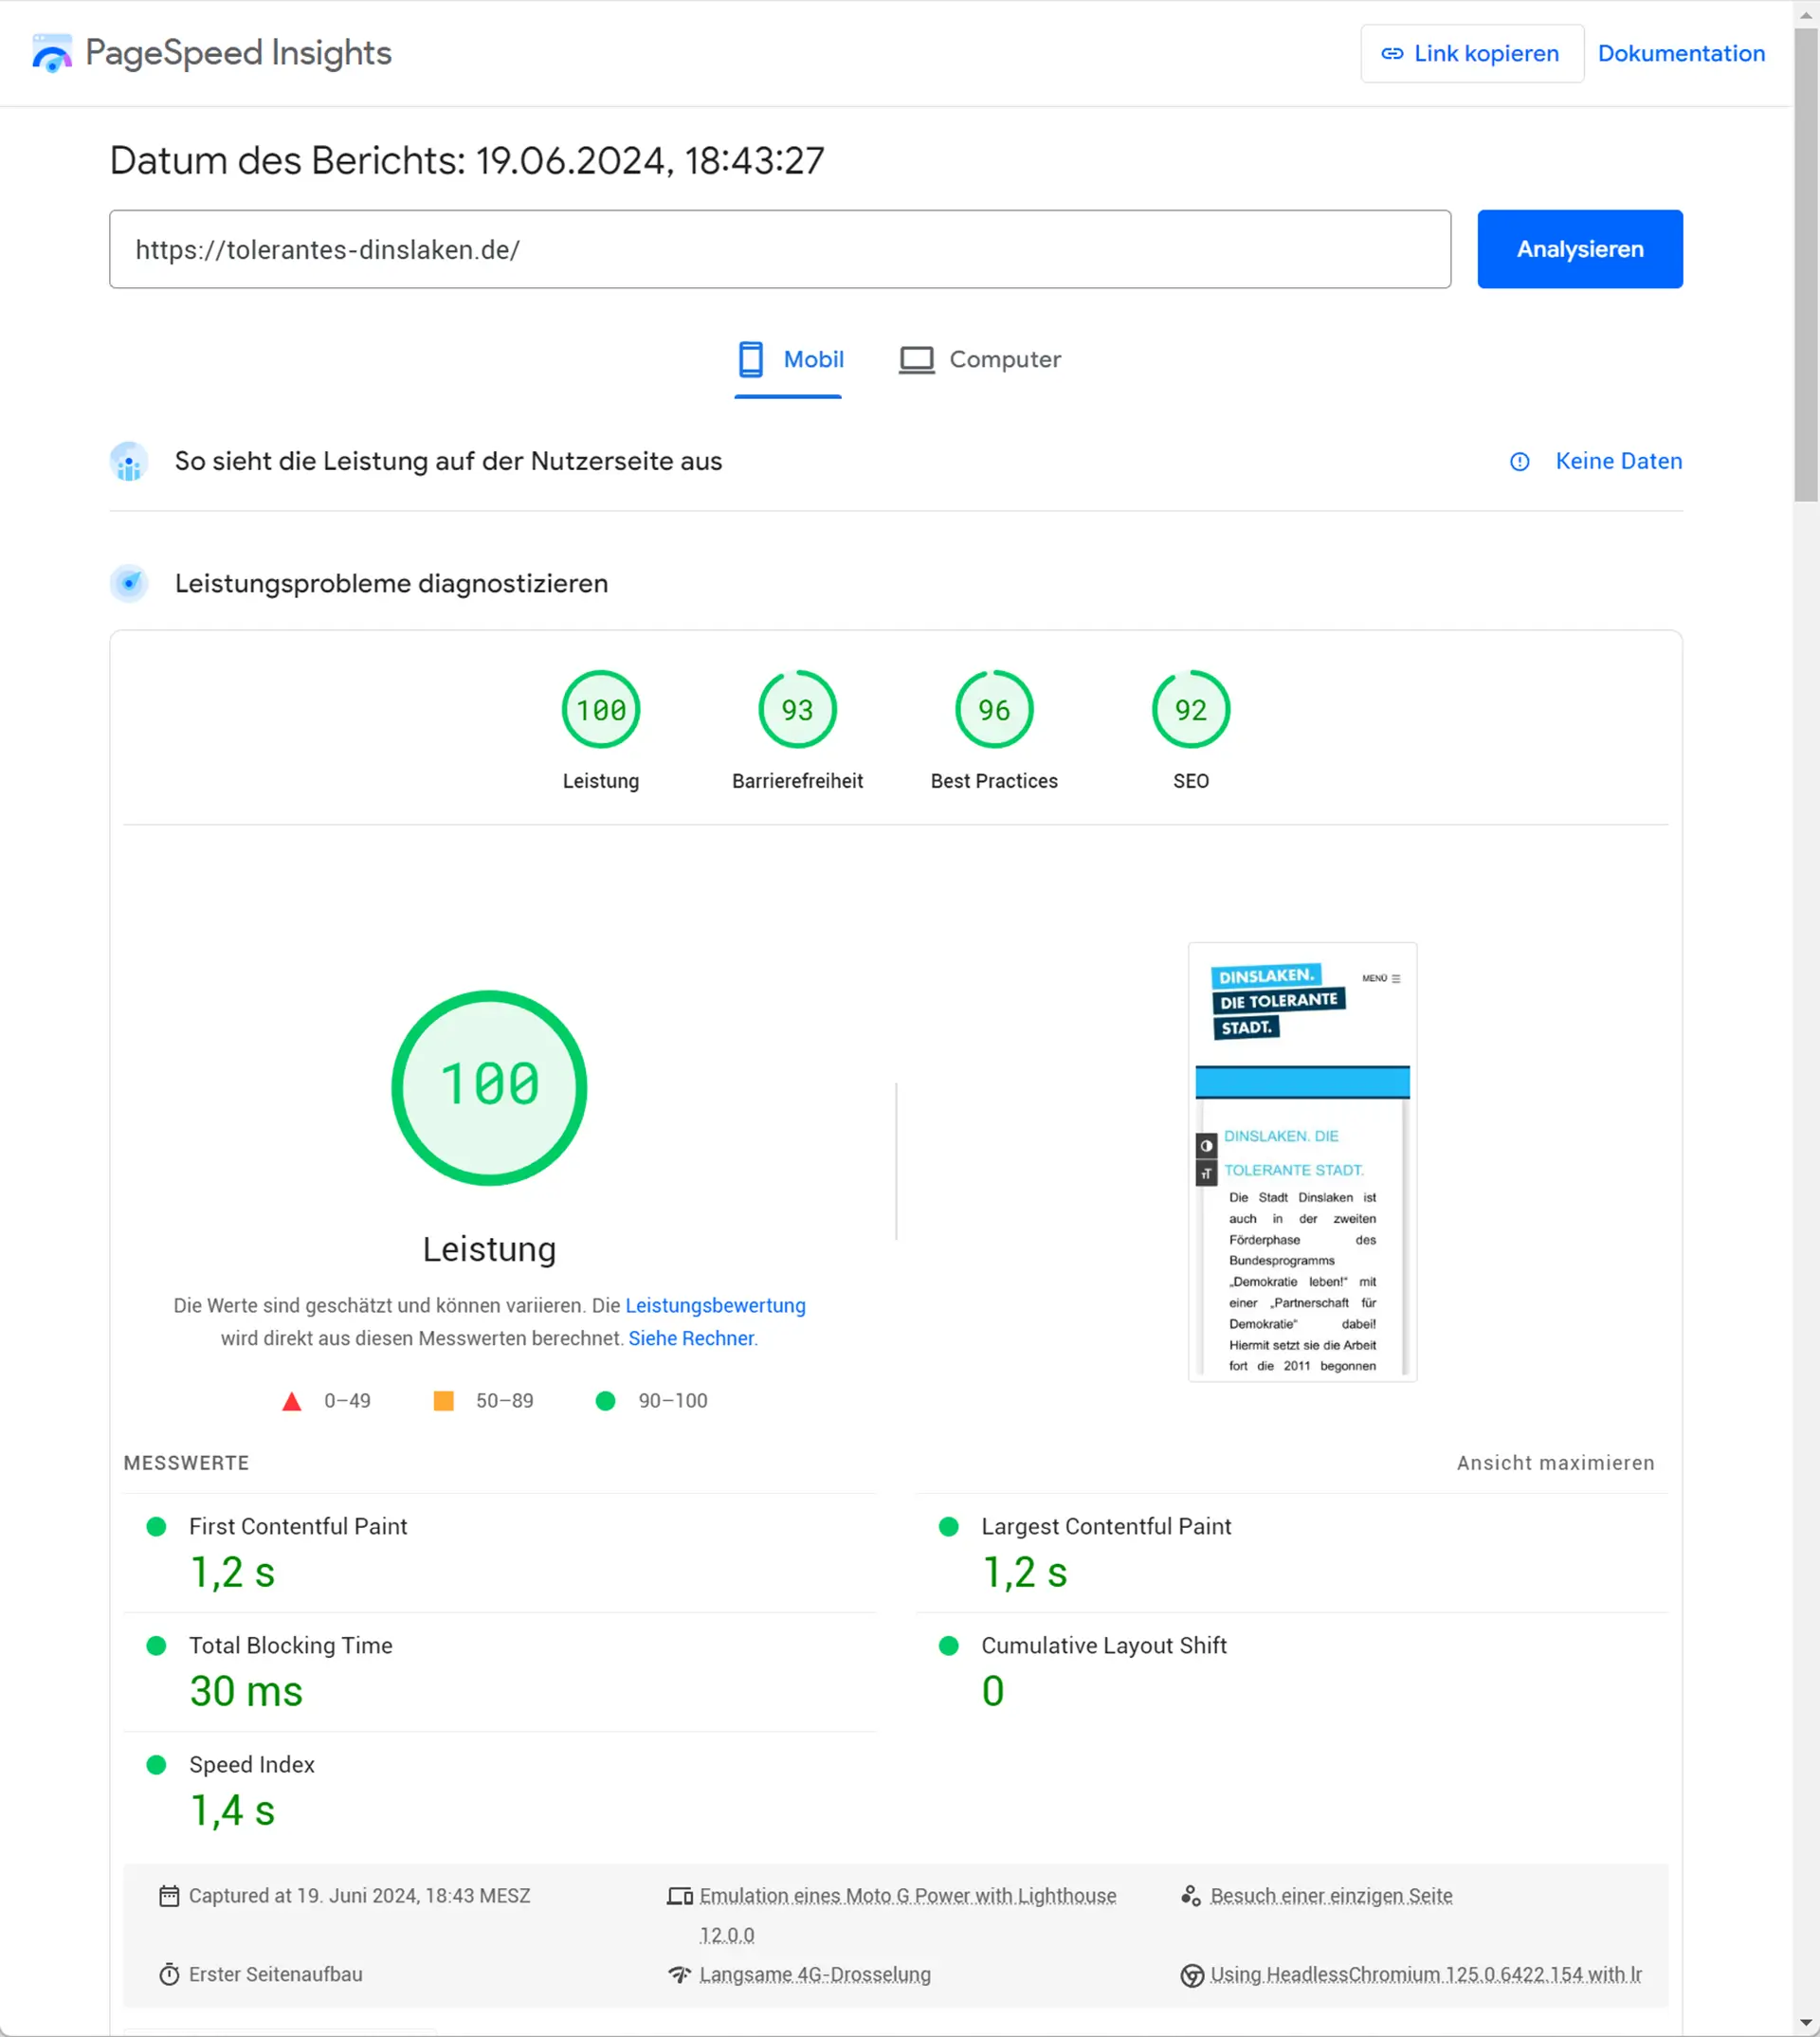The image size is (1820, 2037).
Task: Click the First Contentful Paint value 1,2 s
Action: point(232,1574)
